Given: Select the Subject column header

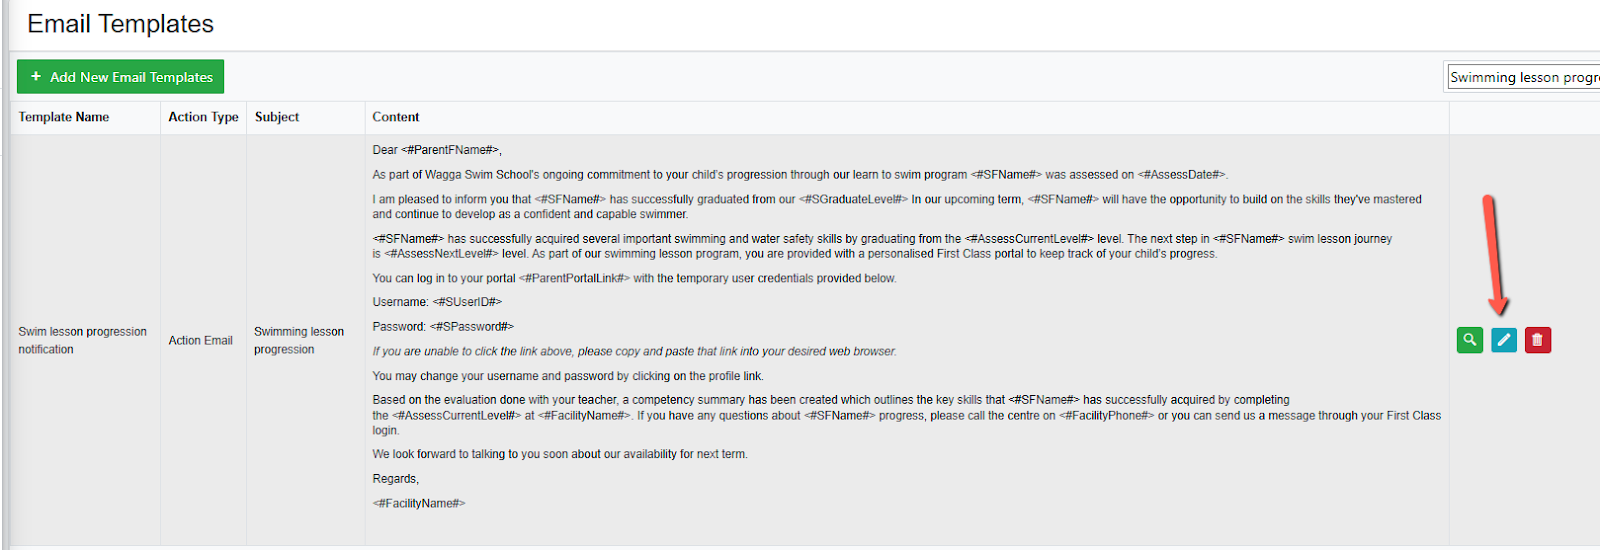Looking at the screenshot, I should pos(277,117).
